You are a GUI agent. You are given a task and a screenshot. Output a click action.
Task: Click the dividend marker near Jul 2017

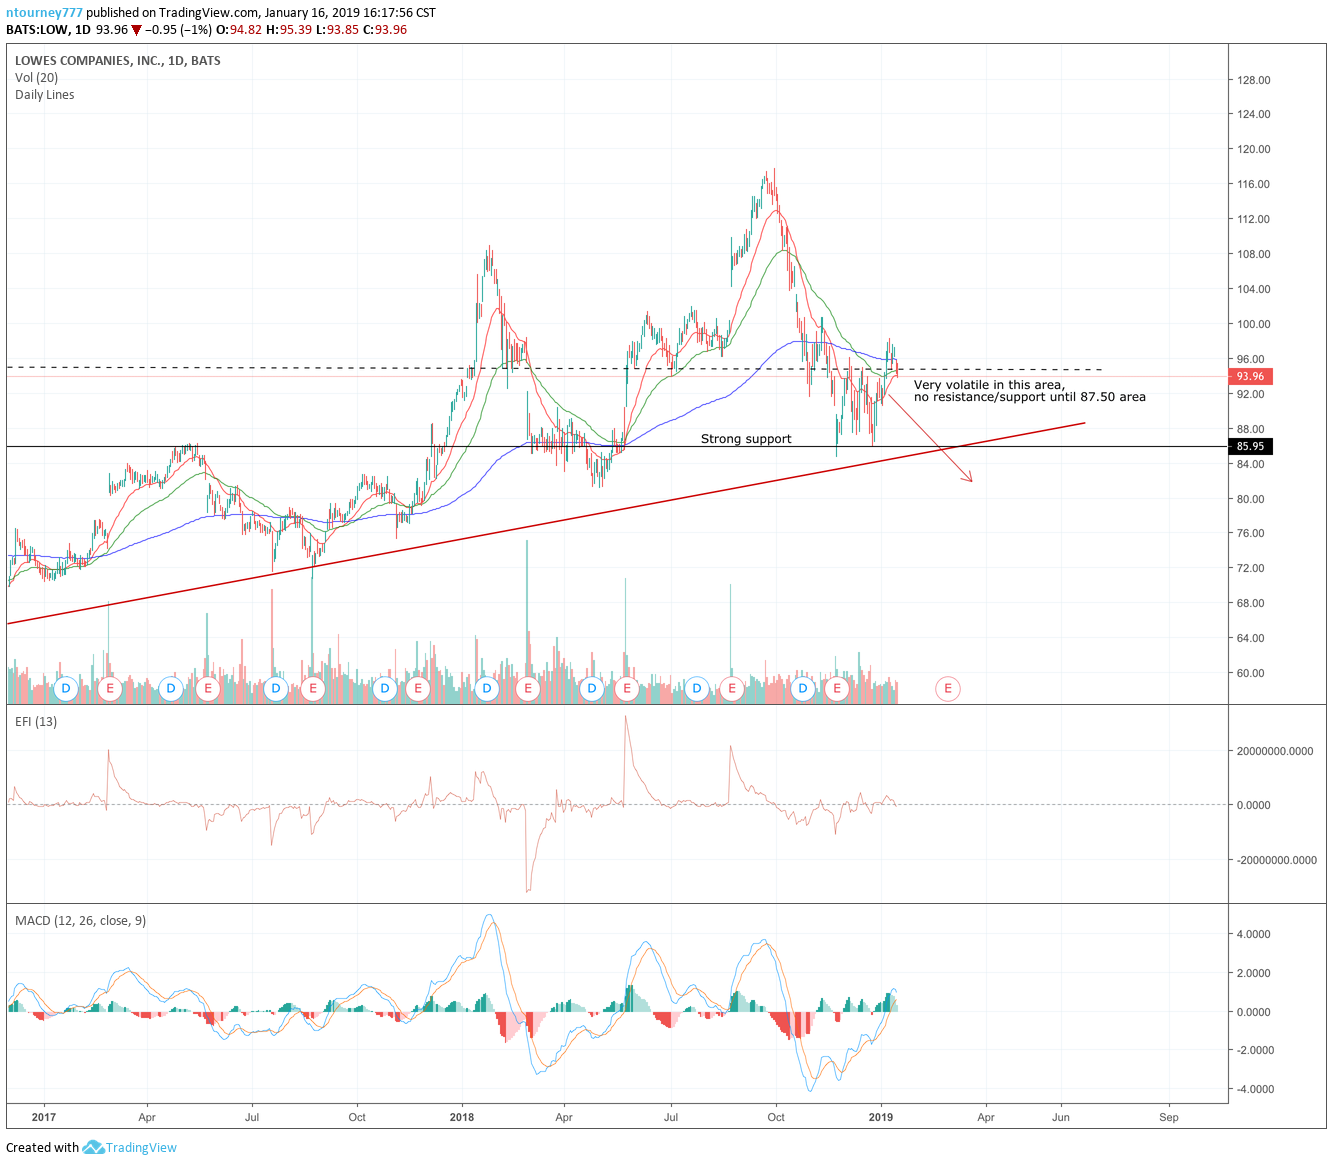pos(276,688)
